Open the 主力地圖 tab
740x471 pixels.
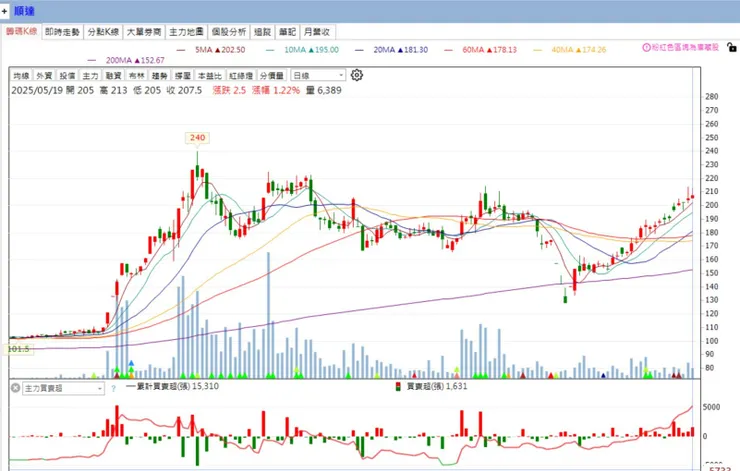(186, 32)
